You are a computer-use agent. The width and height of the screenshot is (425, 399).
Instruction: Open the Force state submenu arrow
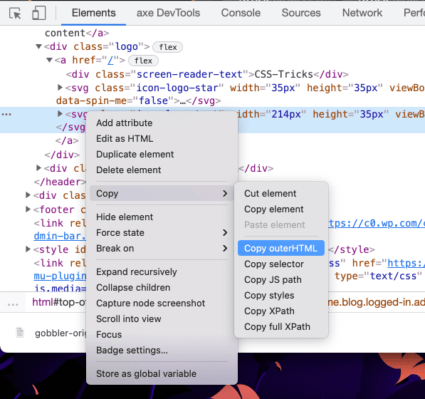[225, 233]
